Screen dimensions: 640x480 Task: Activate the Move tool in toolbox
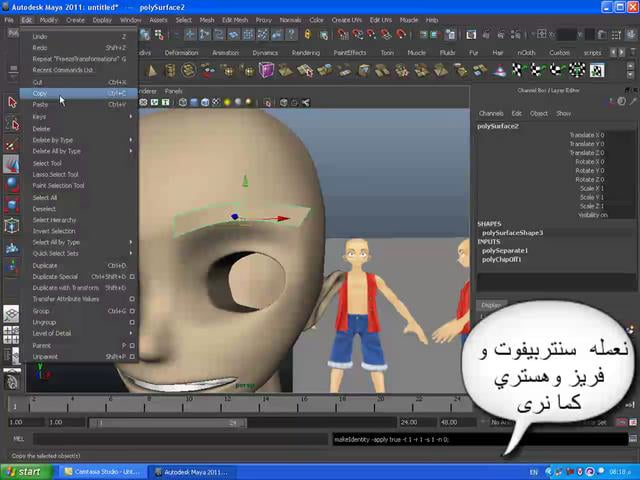11,164
